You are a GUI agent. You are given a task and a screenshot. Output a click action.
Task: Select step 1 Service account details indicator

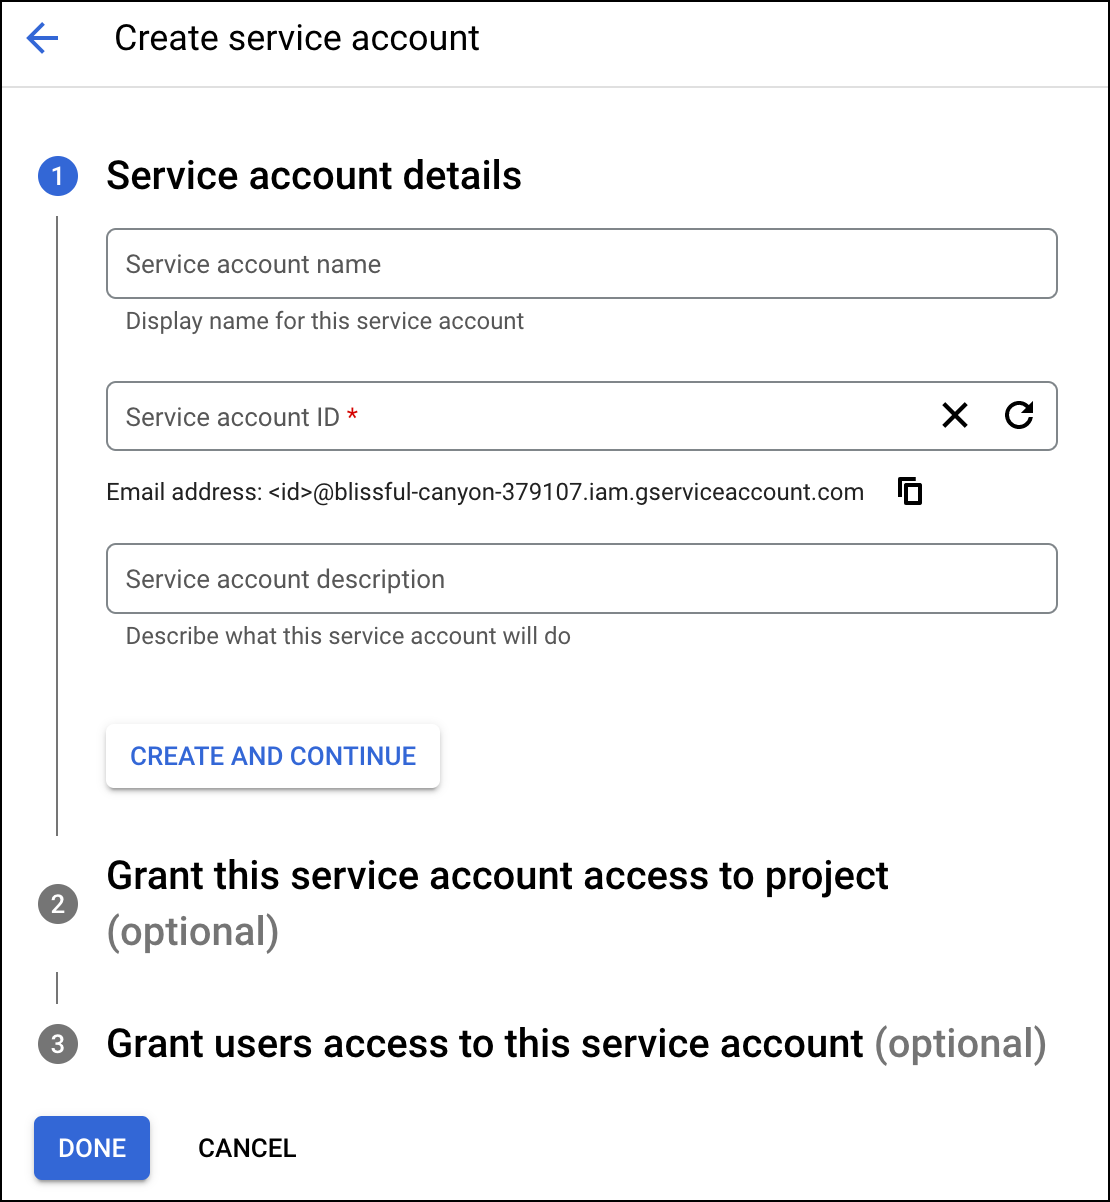click(x=57, y=175)
